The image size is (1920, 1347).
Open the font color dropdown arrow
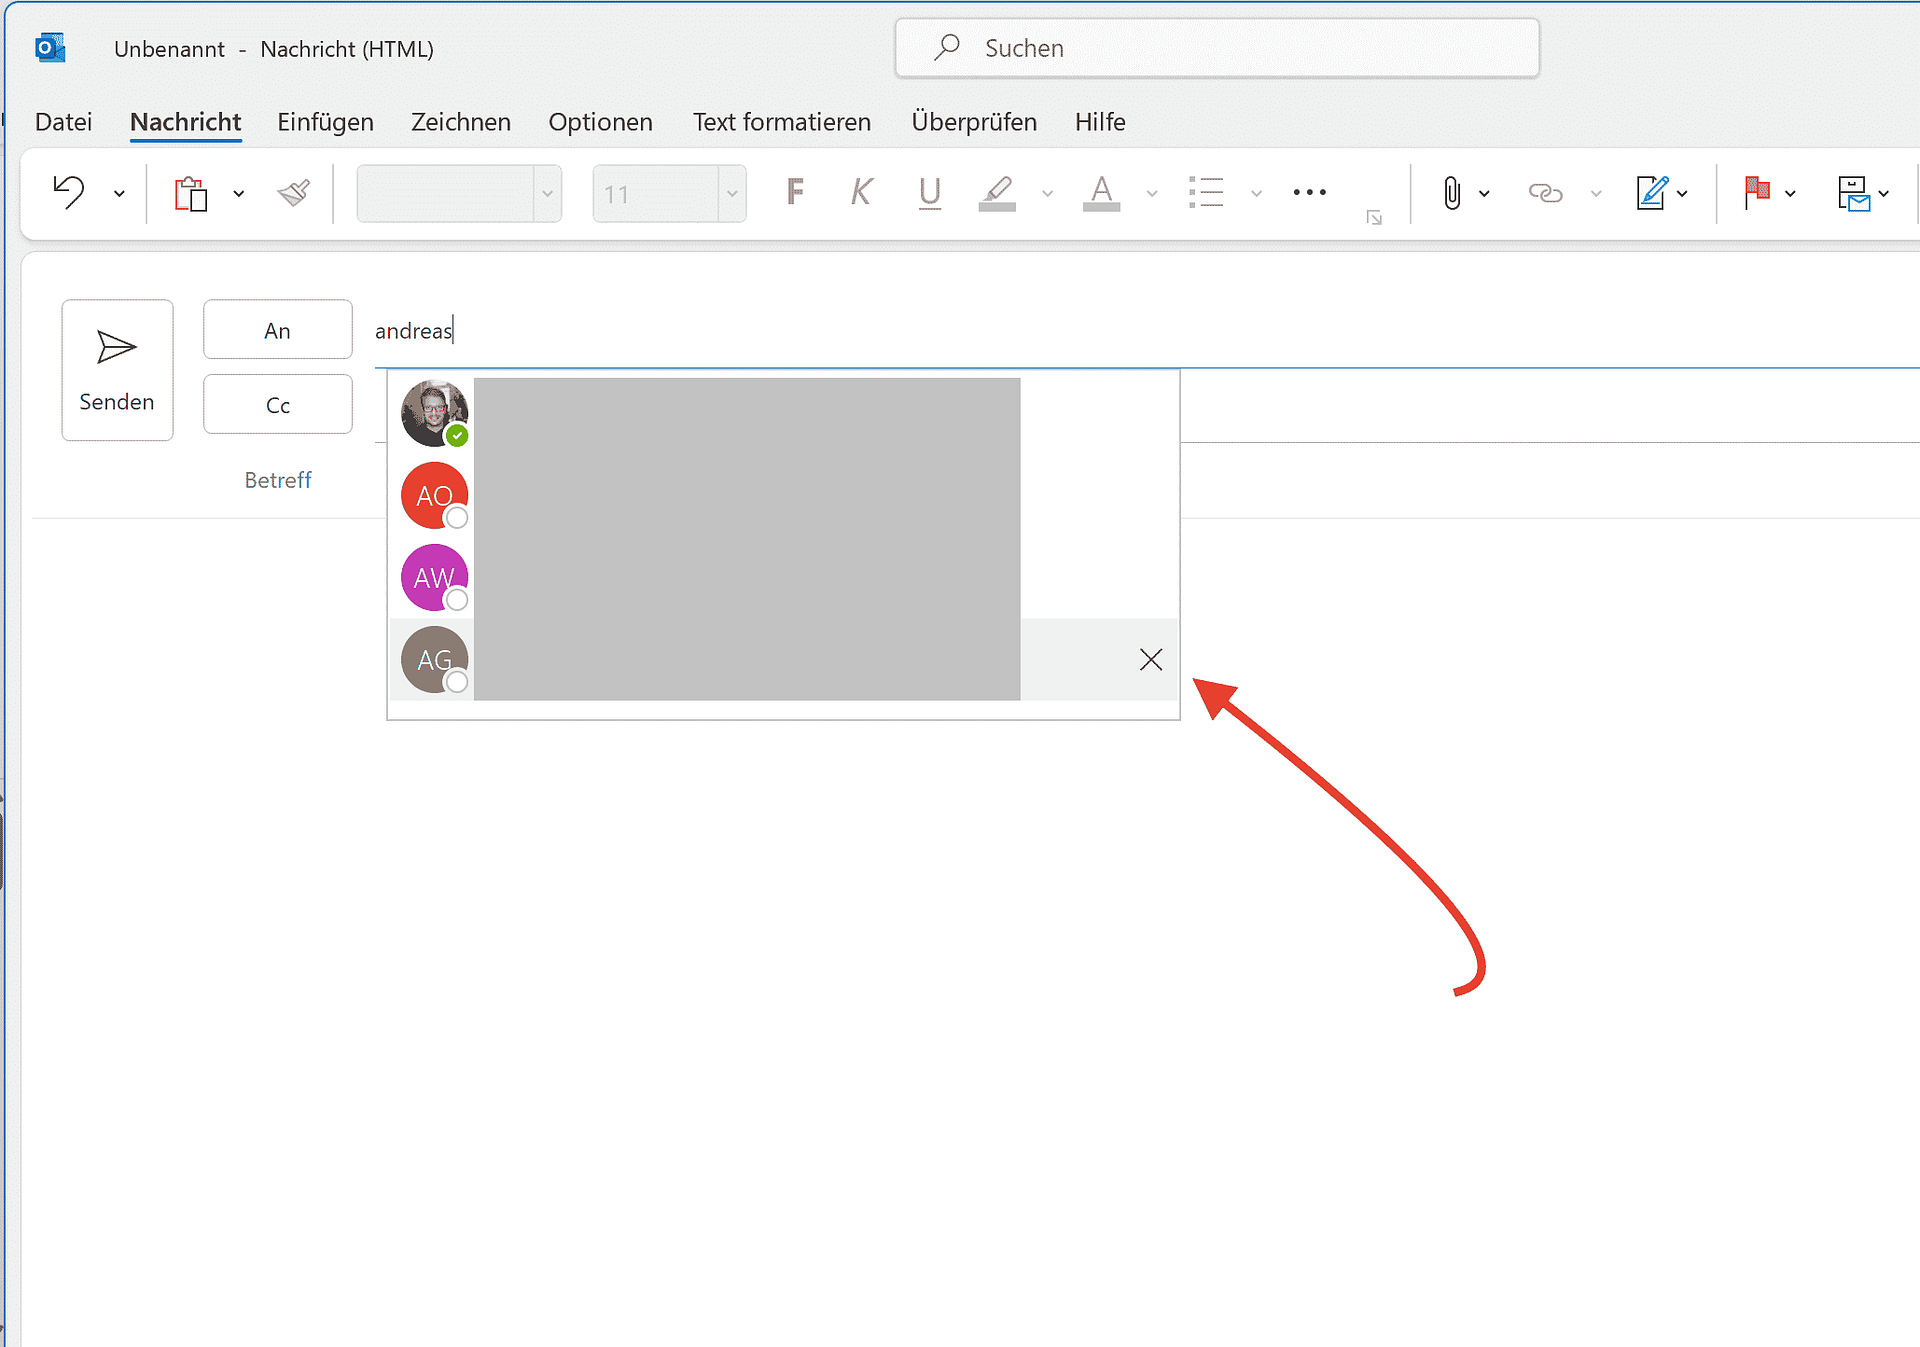pyautogui.click(x=1152, y=194)
